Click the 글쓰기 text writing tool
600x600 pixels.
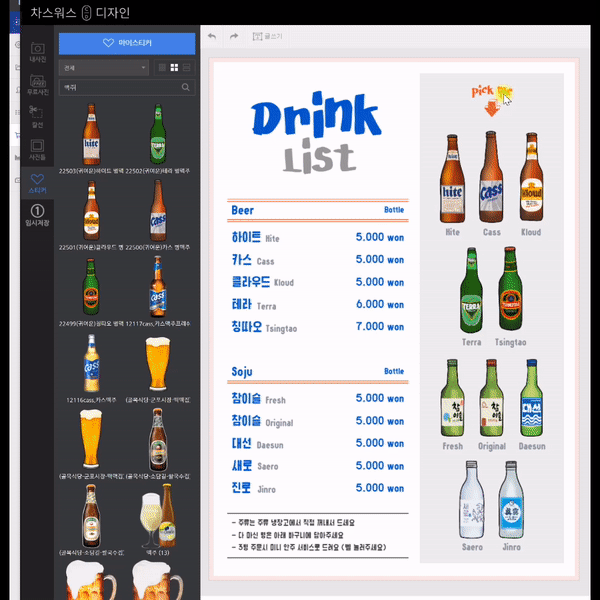coord(267,36)
